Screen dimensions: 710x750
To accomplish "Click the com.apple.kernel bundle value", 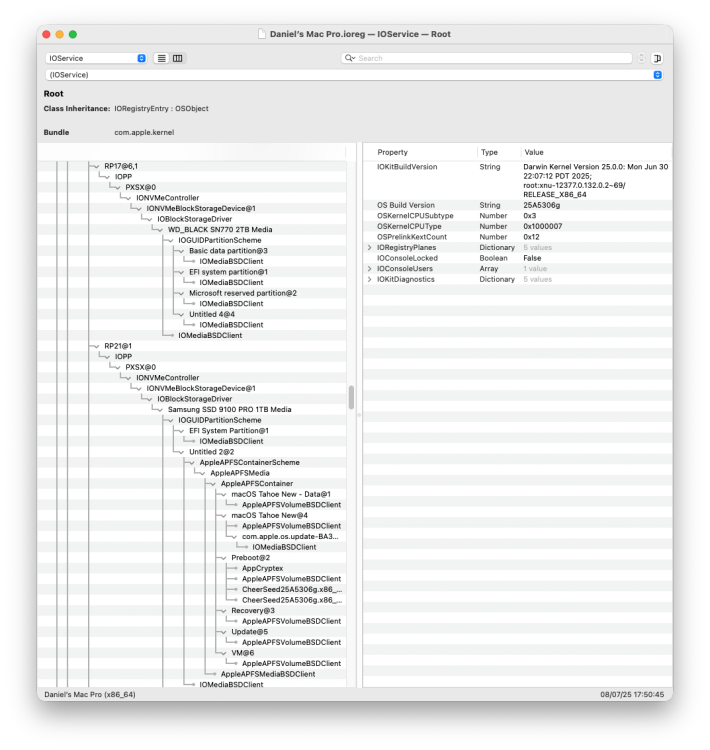I will click(144, 132).
